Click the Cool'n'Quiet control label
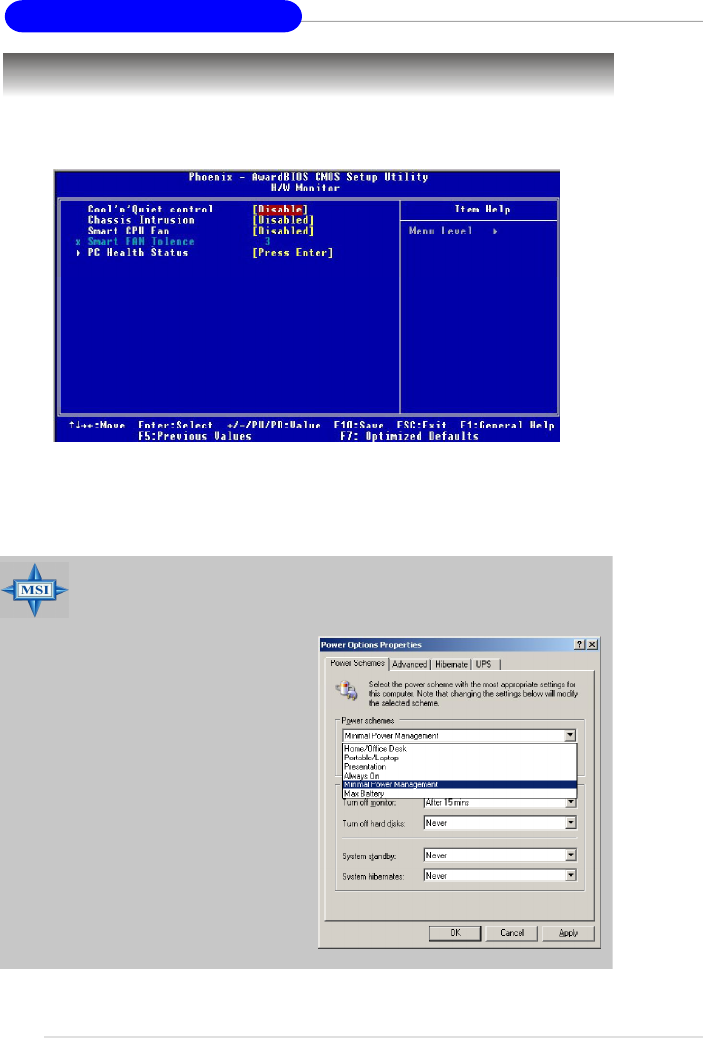 (150, 209)
